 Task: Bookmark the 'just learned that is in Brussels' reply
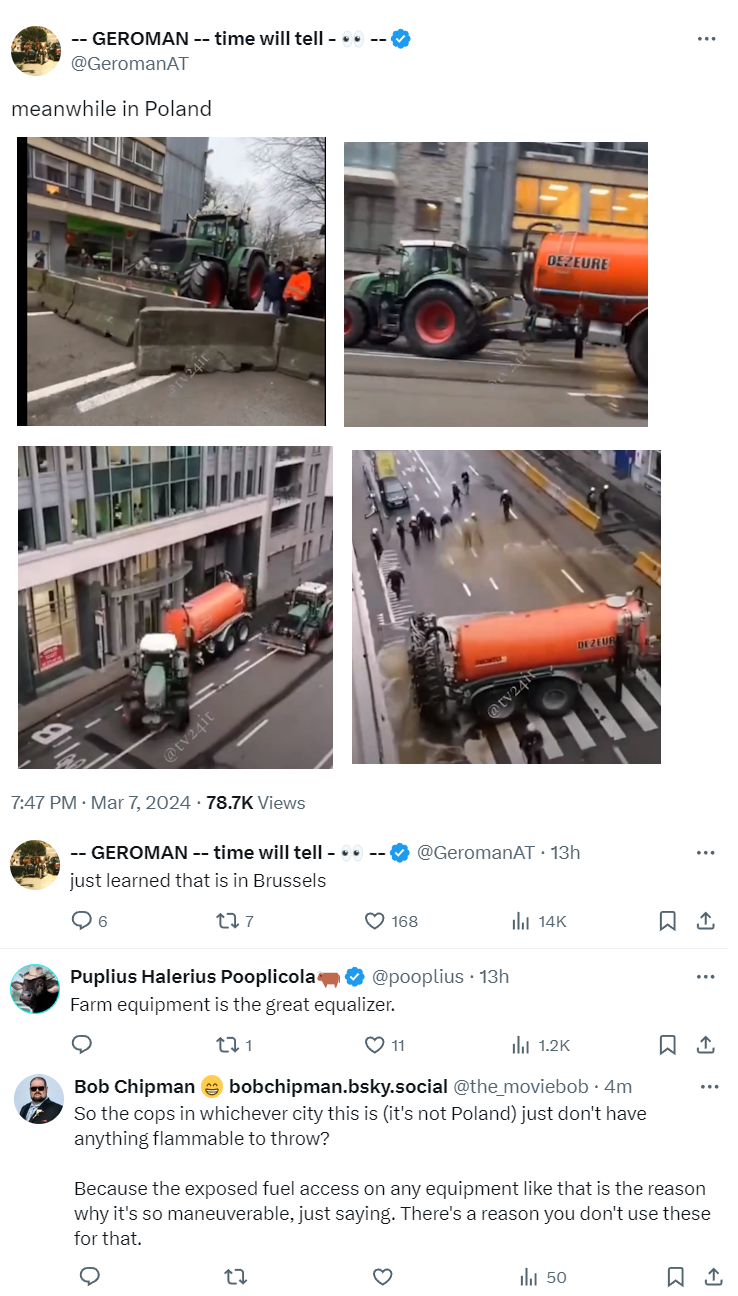pyautogui.click(x=668, y=921)
